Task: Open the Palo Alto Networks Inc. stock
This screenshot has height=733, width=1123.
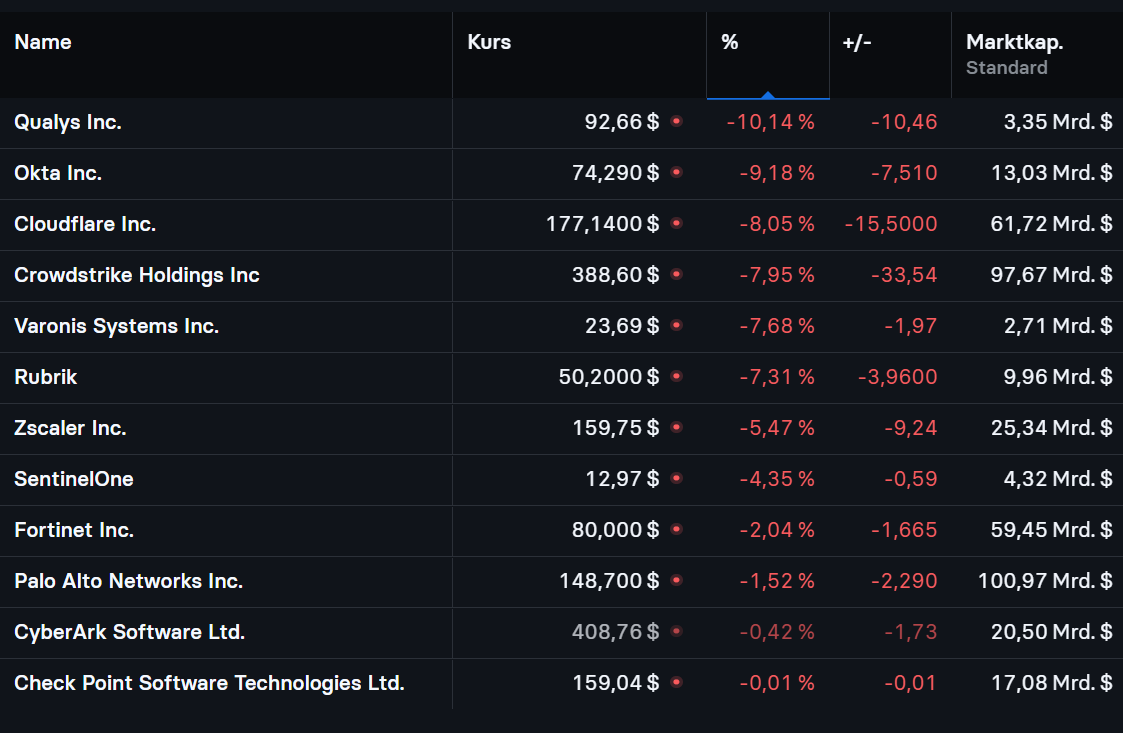Action: tap(129, 581)
